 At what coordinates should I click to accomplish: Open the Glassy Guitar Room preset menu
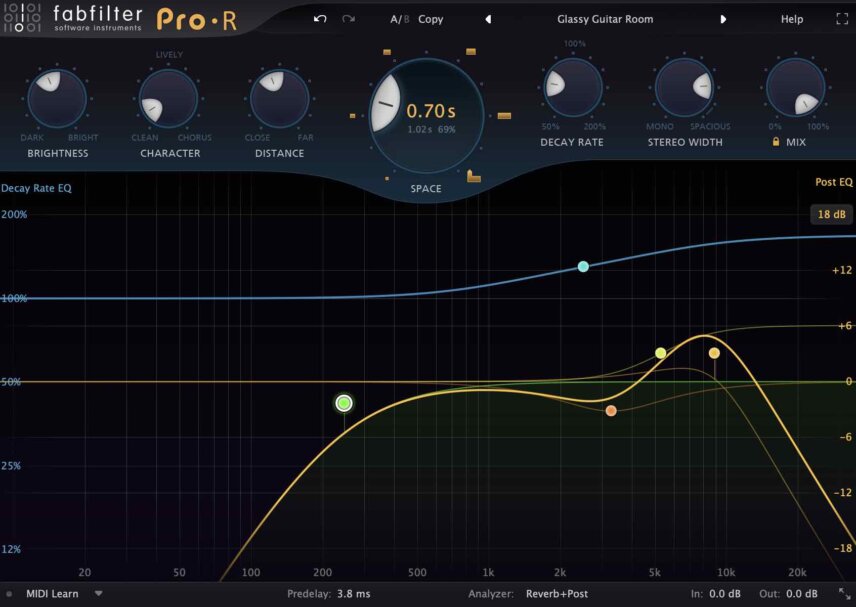pos(605,19)
